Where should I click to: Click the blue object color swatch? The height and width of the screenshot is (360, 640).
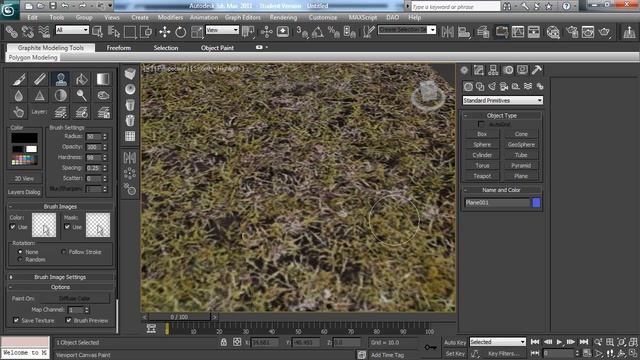(536, 202)
